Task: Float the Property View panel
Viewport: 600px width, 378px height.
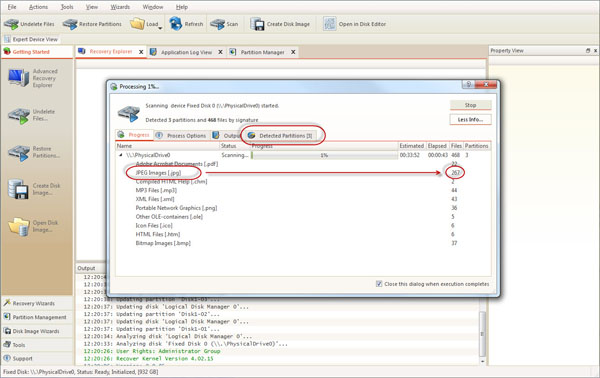Action: tap(588, 51)
